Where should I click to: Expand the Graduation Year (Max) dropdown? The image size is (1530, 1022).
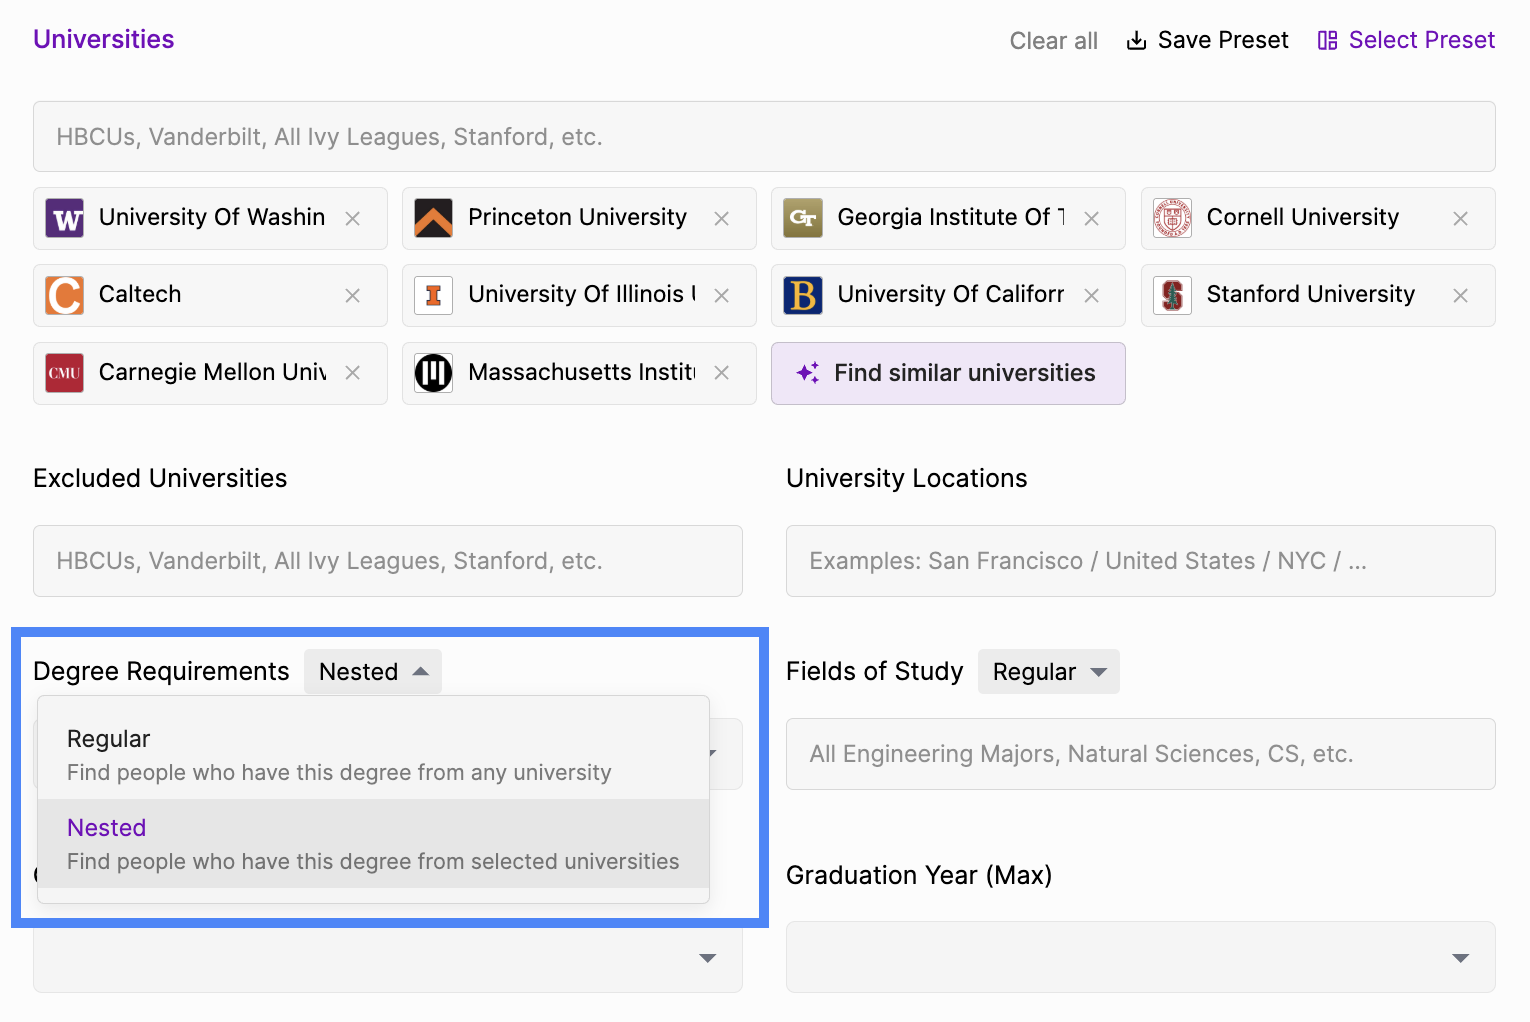pos(1141,957)
